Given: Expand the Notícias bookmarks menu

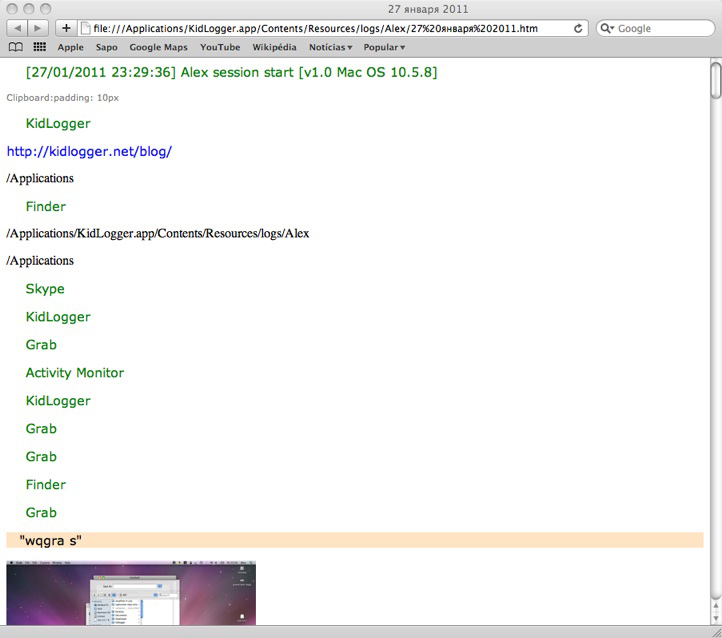Looking at the screenshot, I should [x=331, y=47].
